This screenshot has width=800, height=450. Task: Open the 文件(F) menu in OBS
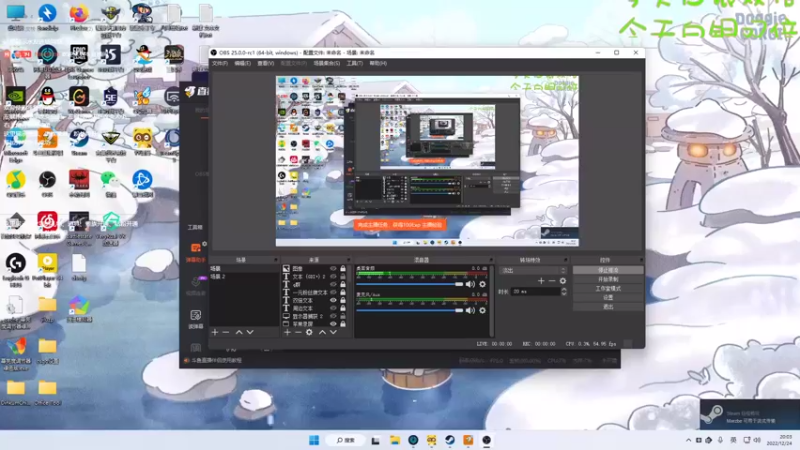[220, 63]
